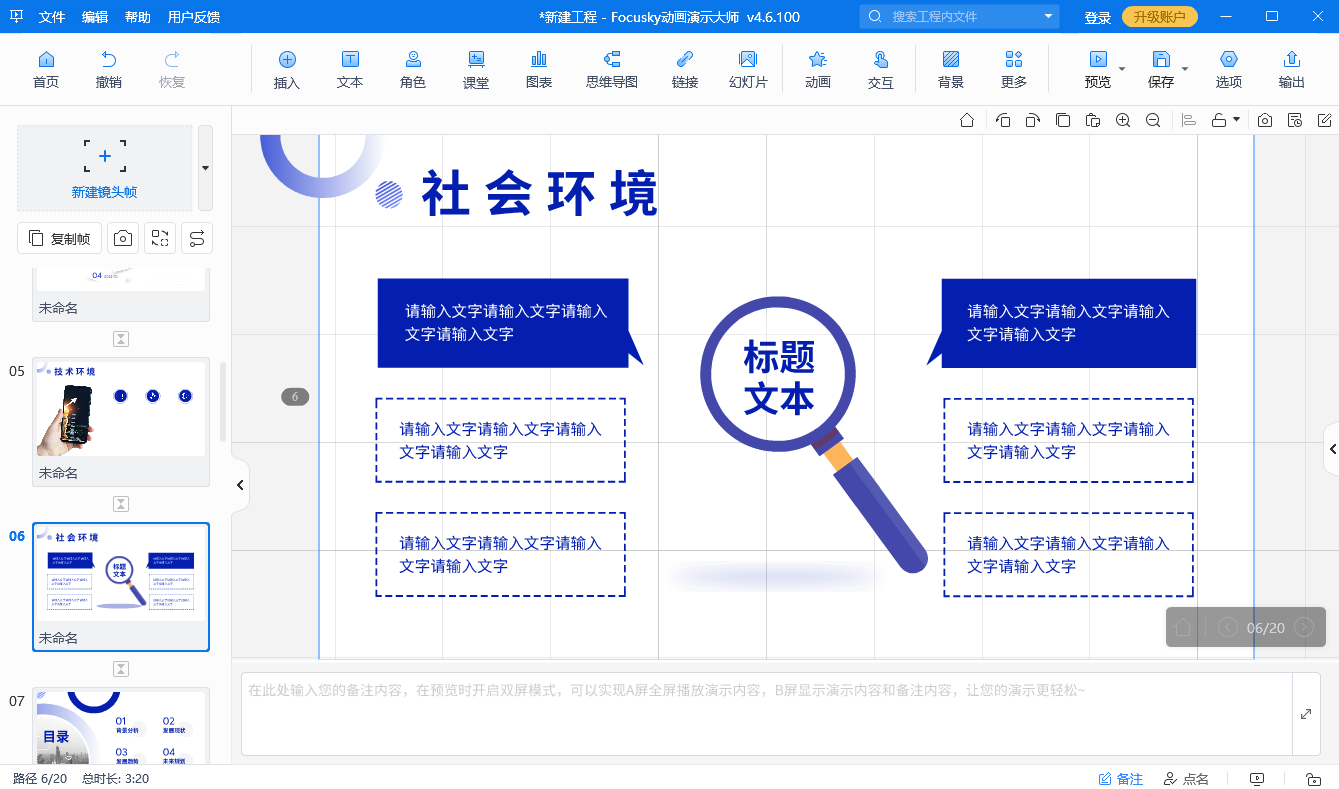
Task: Select the 文本 text tool
Action: click(x=350, y=69)
